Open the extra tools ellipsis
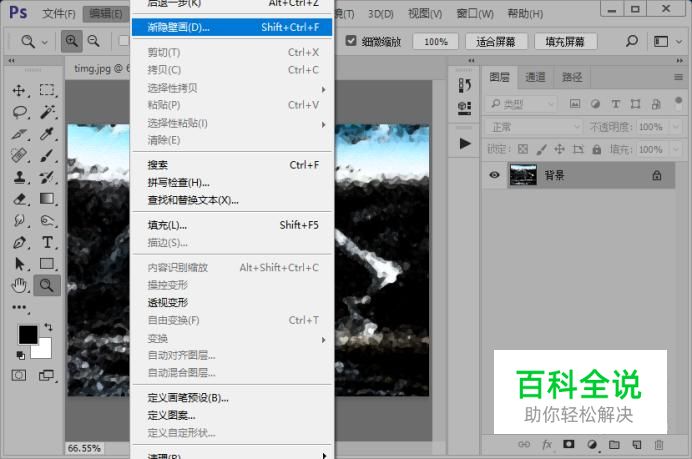 19,307
